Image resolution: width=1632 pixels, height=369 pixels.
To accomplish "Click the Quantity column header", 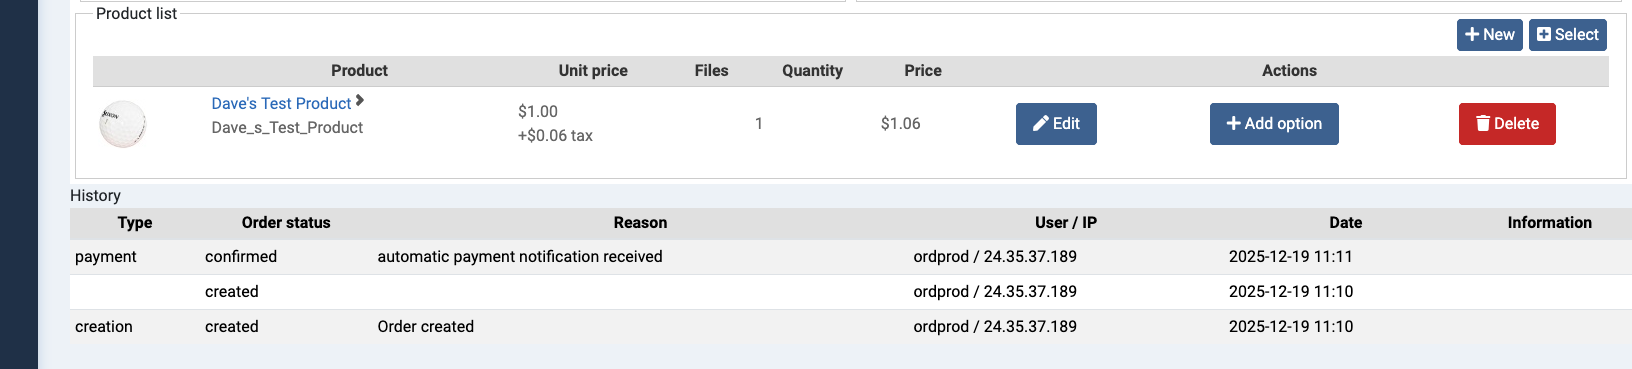I will coord(812,70).
